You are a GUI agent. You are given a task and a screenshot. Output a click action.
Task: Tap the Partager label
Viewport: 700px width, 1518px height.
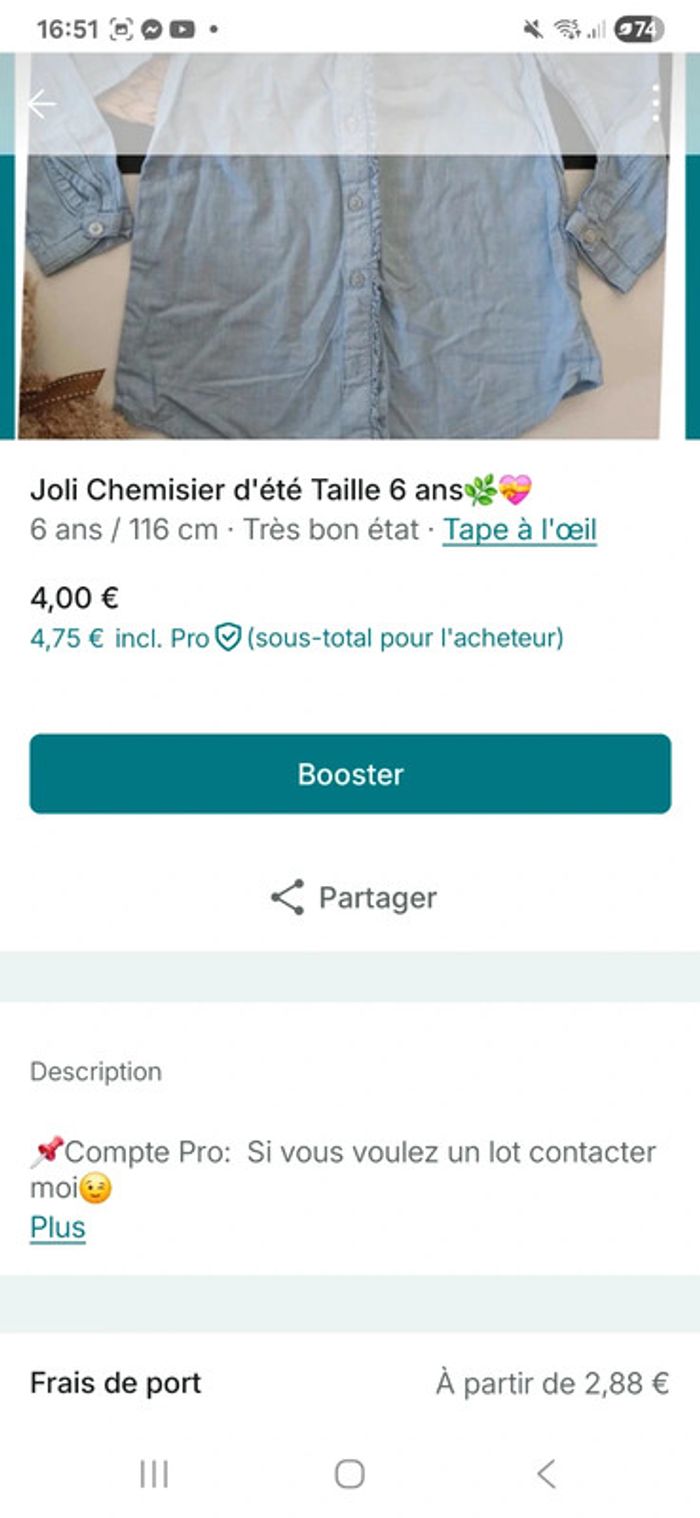377,897
